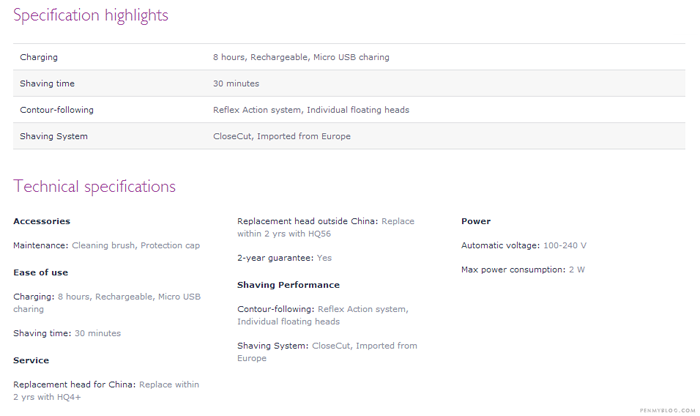The height and width of the screenshot is (416, 700).
Task: Click the "Technical specifications" heading
Action: coord(94,186)
